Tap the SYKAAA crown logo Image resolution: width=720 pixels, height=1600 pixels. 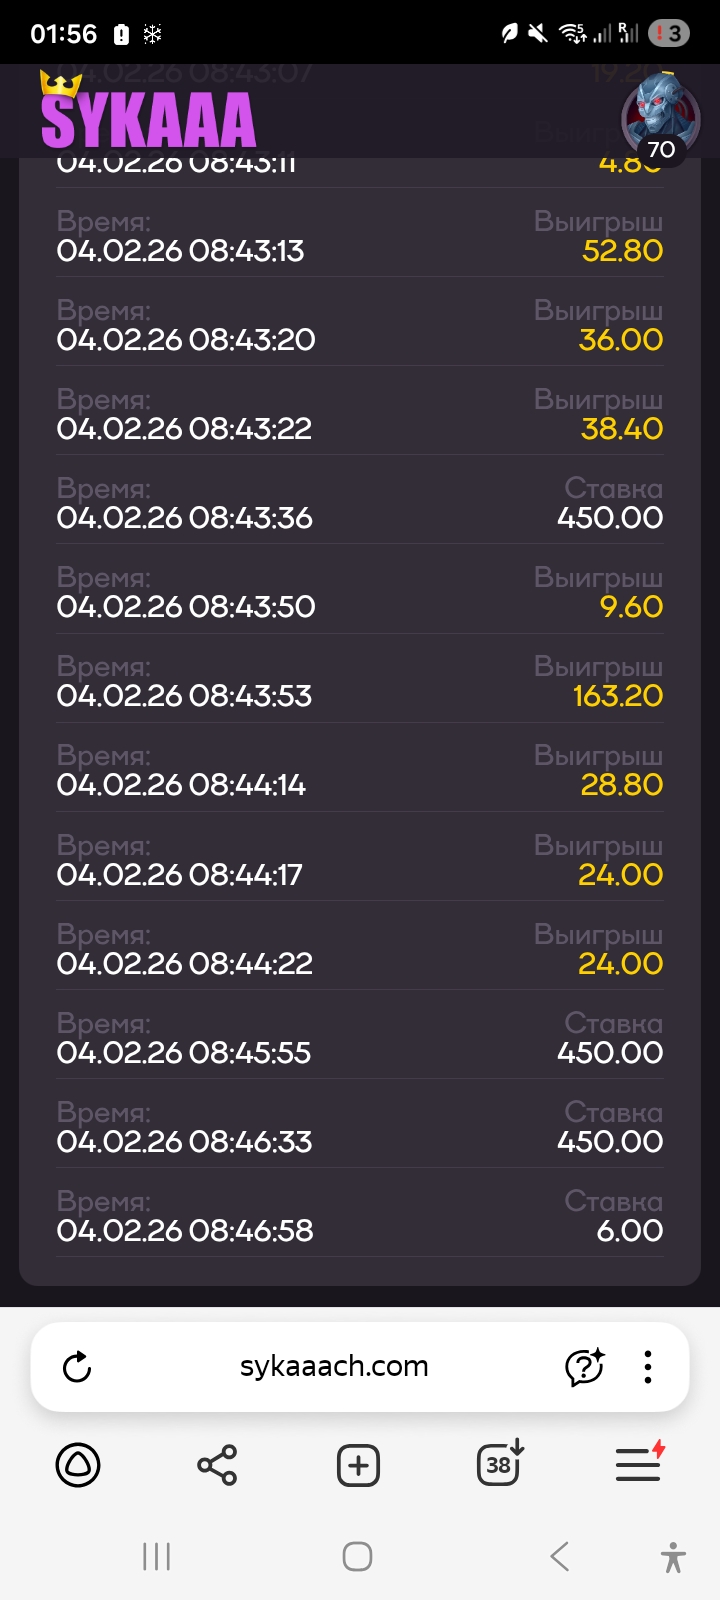coord(148,112)
